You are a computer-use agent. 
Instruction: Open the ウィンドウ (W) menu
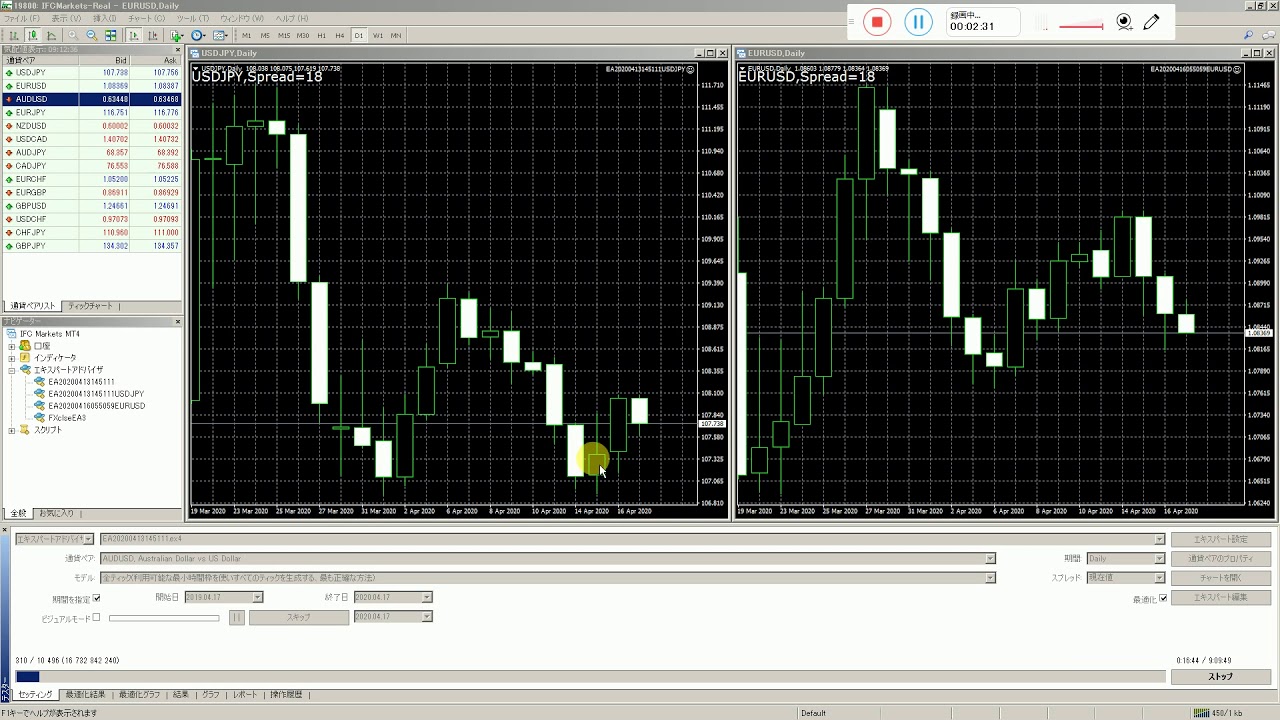tap(242, 19)
